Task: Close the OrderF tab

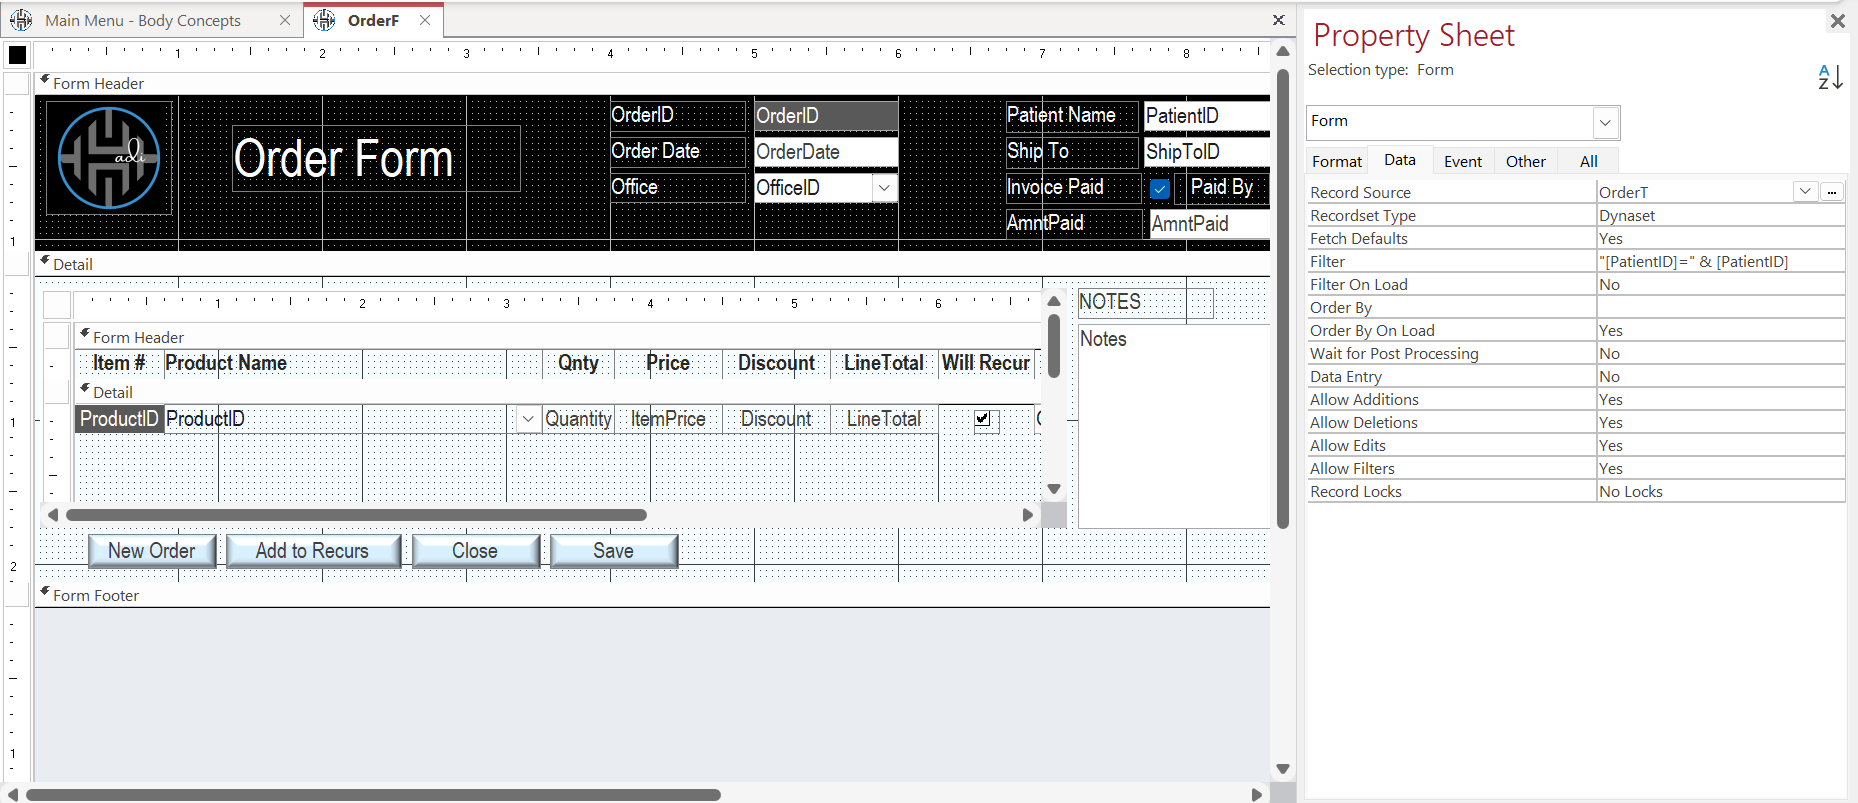Action: coord(425,20)
